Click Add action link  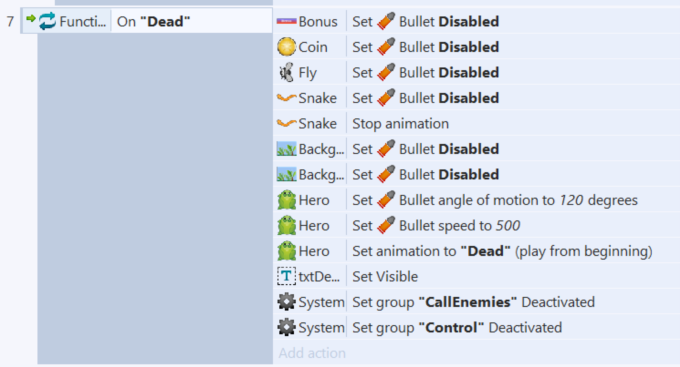[312, 353]
